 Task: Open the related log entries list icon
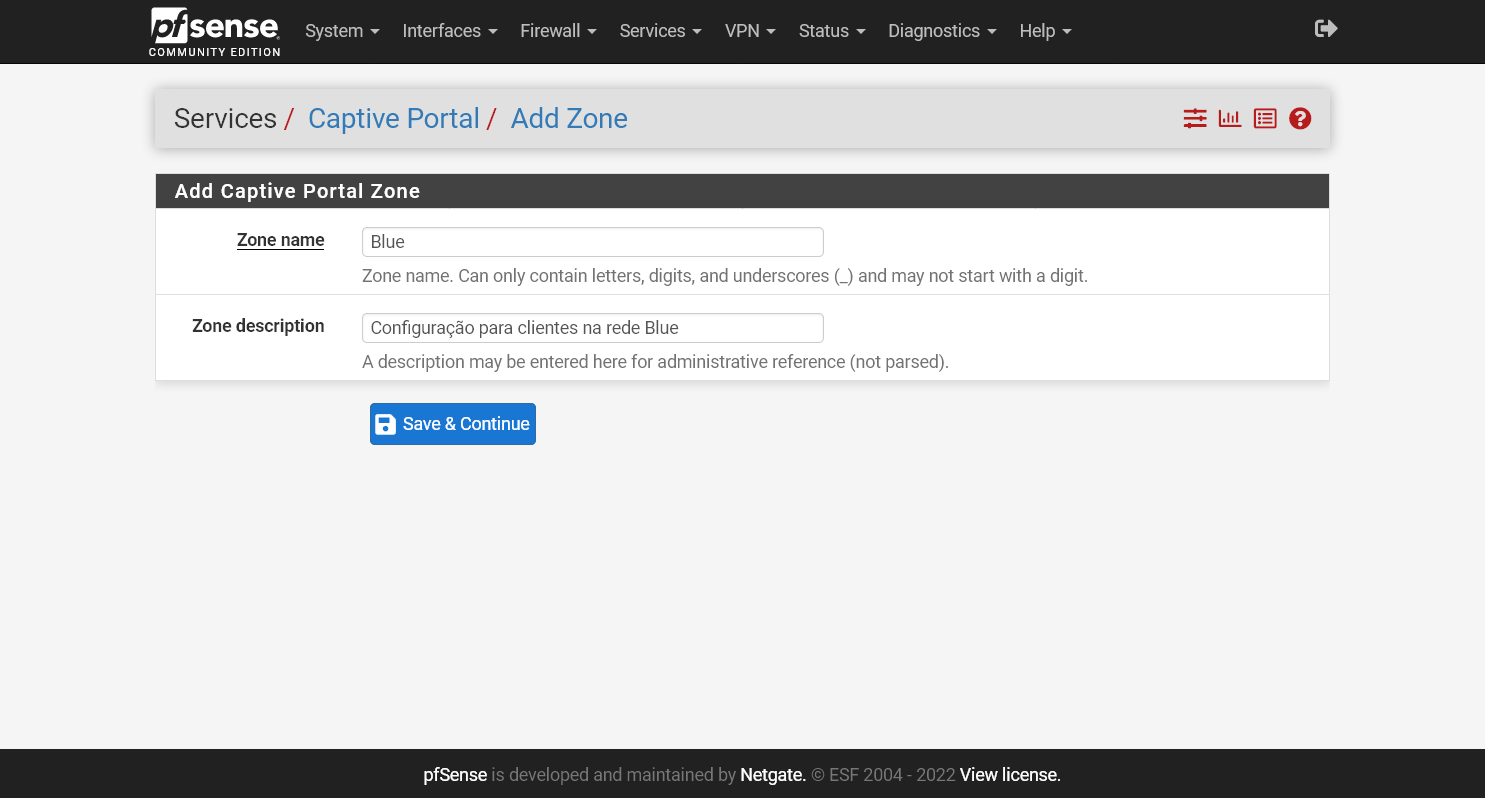coord(1264,118)
